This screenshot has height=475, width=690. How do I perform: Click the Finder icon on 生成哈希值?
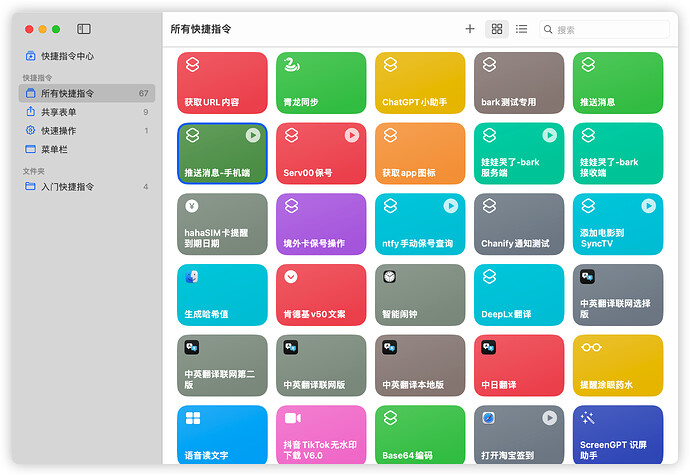tap(192, 276)
